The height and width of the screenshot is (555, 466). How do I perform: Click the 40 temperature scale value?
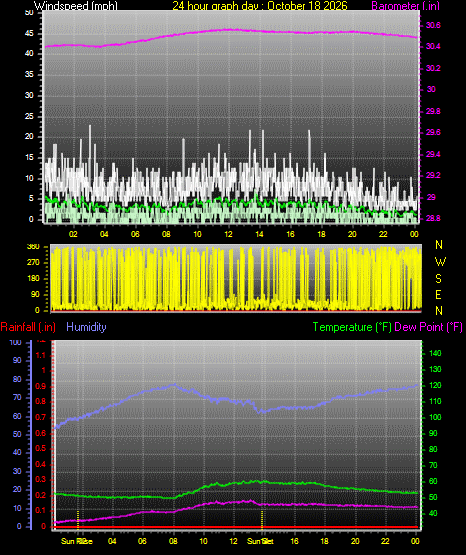click(433, 513)
